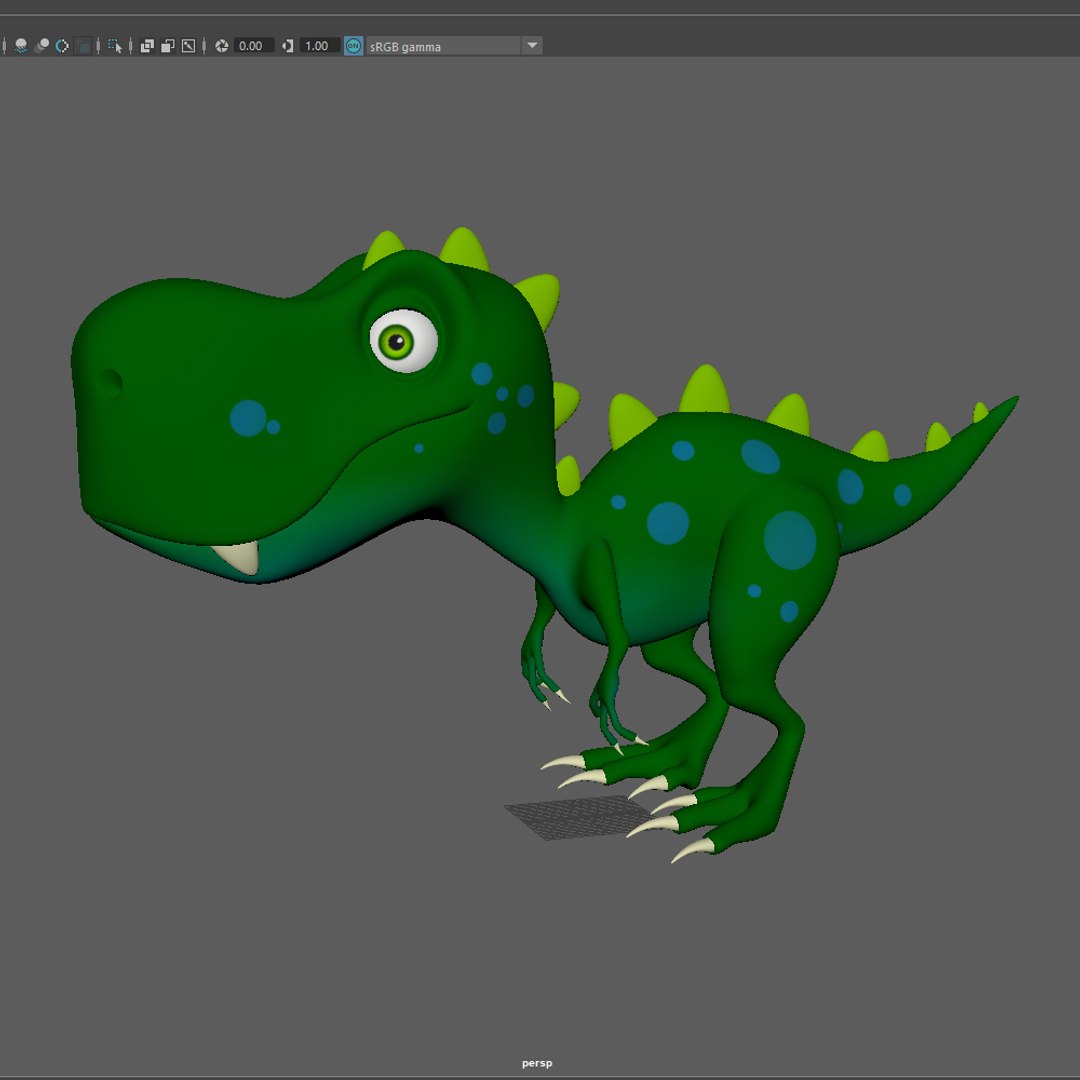Open the sRGB gamma view transform box
Image resolution: width=1080 pixels, height=1080 pixels.
click(x=444, y=46)
